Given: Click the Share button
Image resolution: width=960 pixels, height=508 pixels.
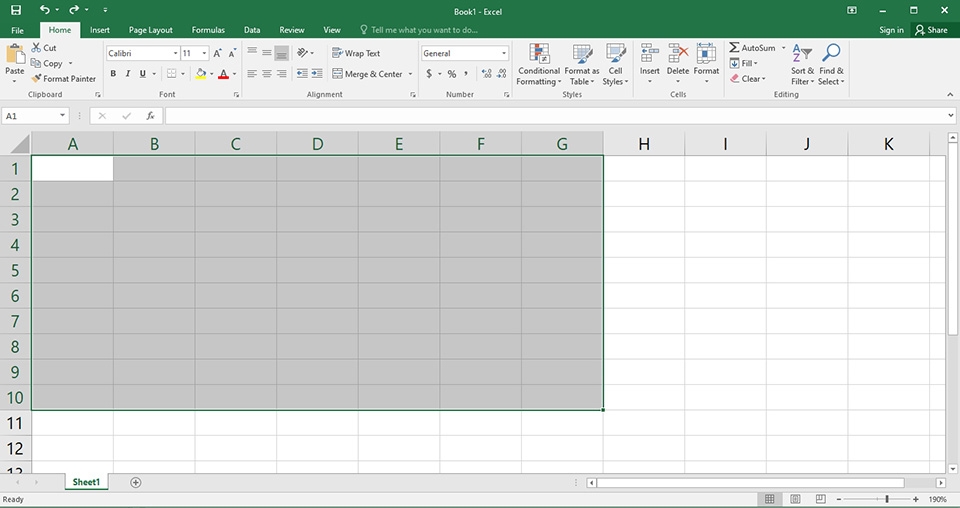Looking at the screenshot, I should pyautogui.click(x=931, y=30).
